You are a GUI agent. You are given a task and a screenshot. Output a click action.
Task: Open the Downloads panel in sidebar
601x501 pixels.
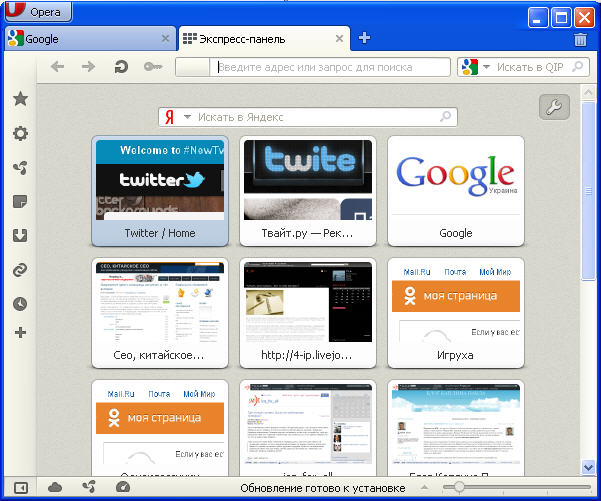click(19, 236)
